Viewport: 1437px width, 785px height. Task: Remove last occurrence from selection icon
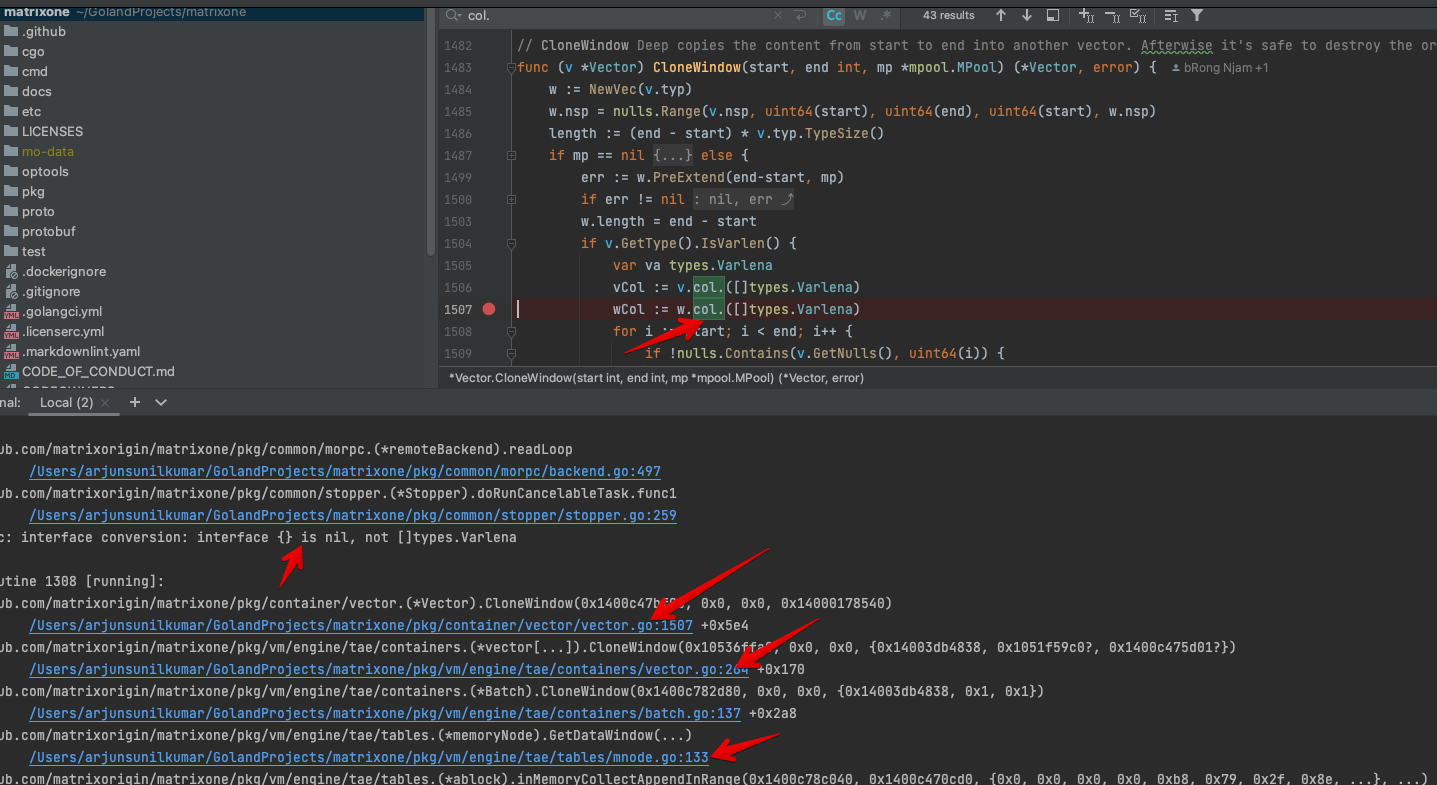point(1112,16)
